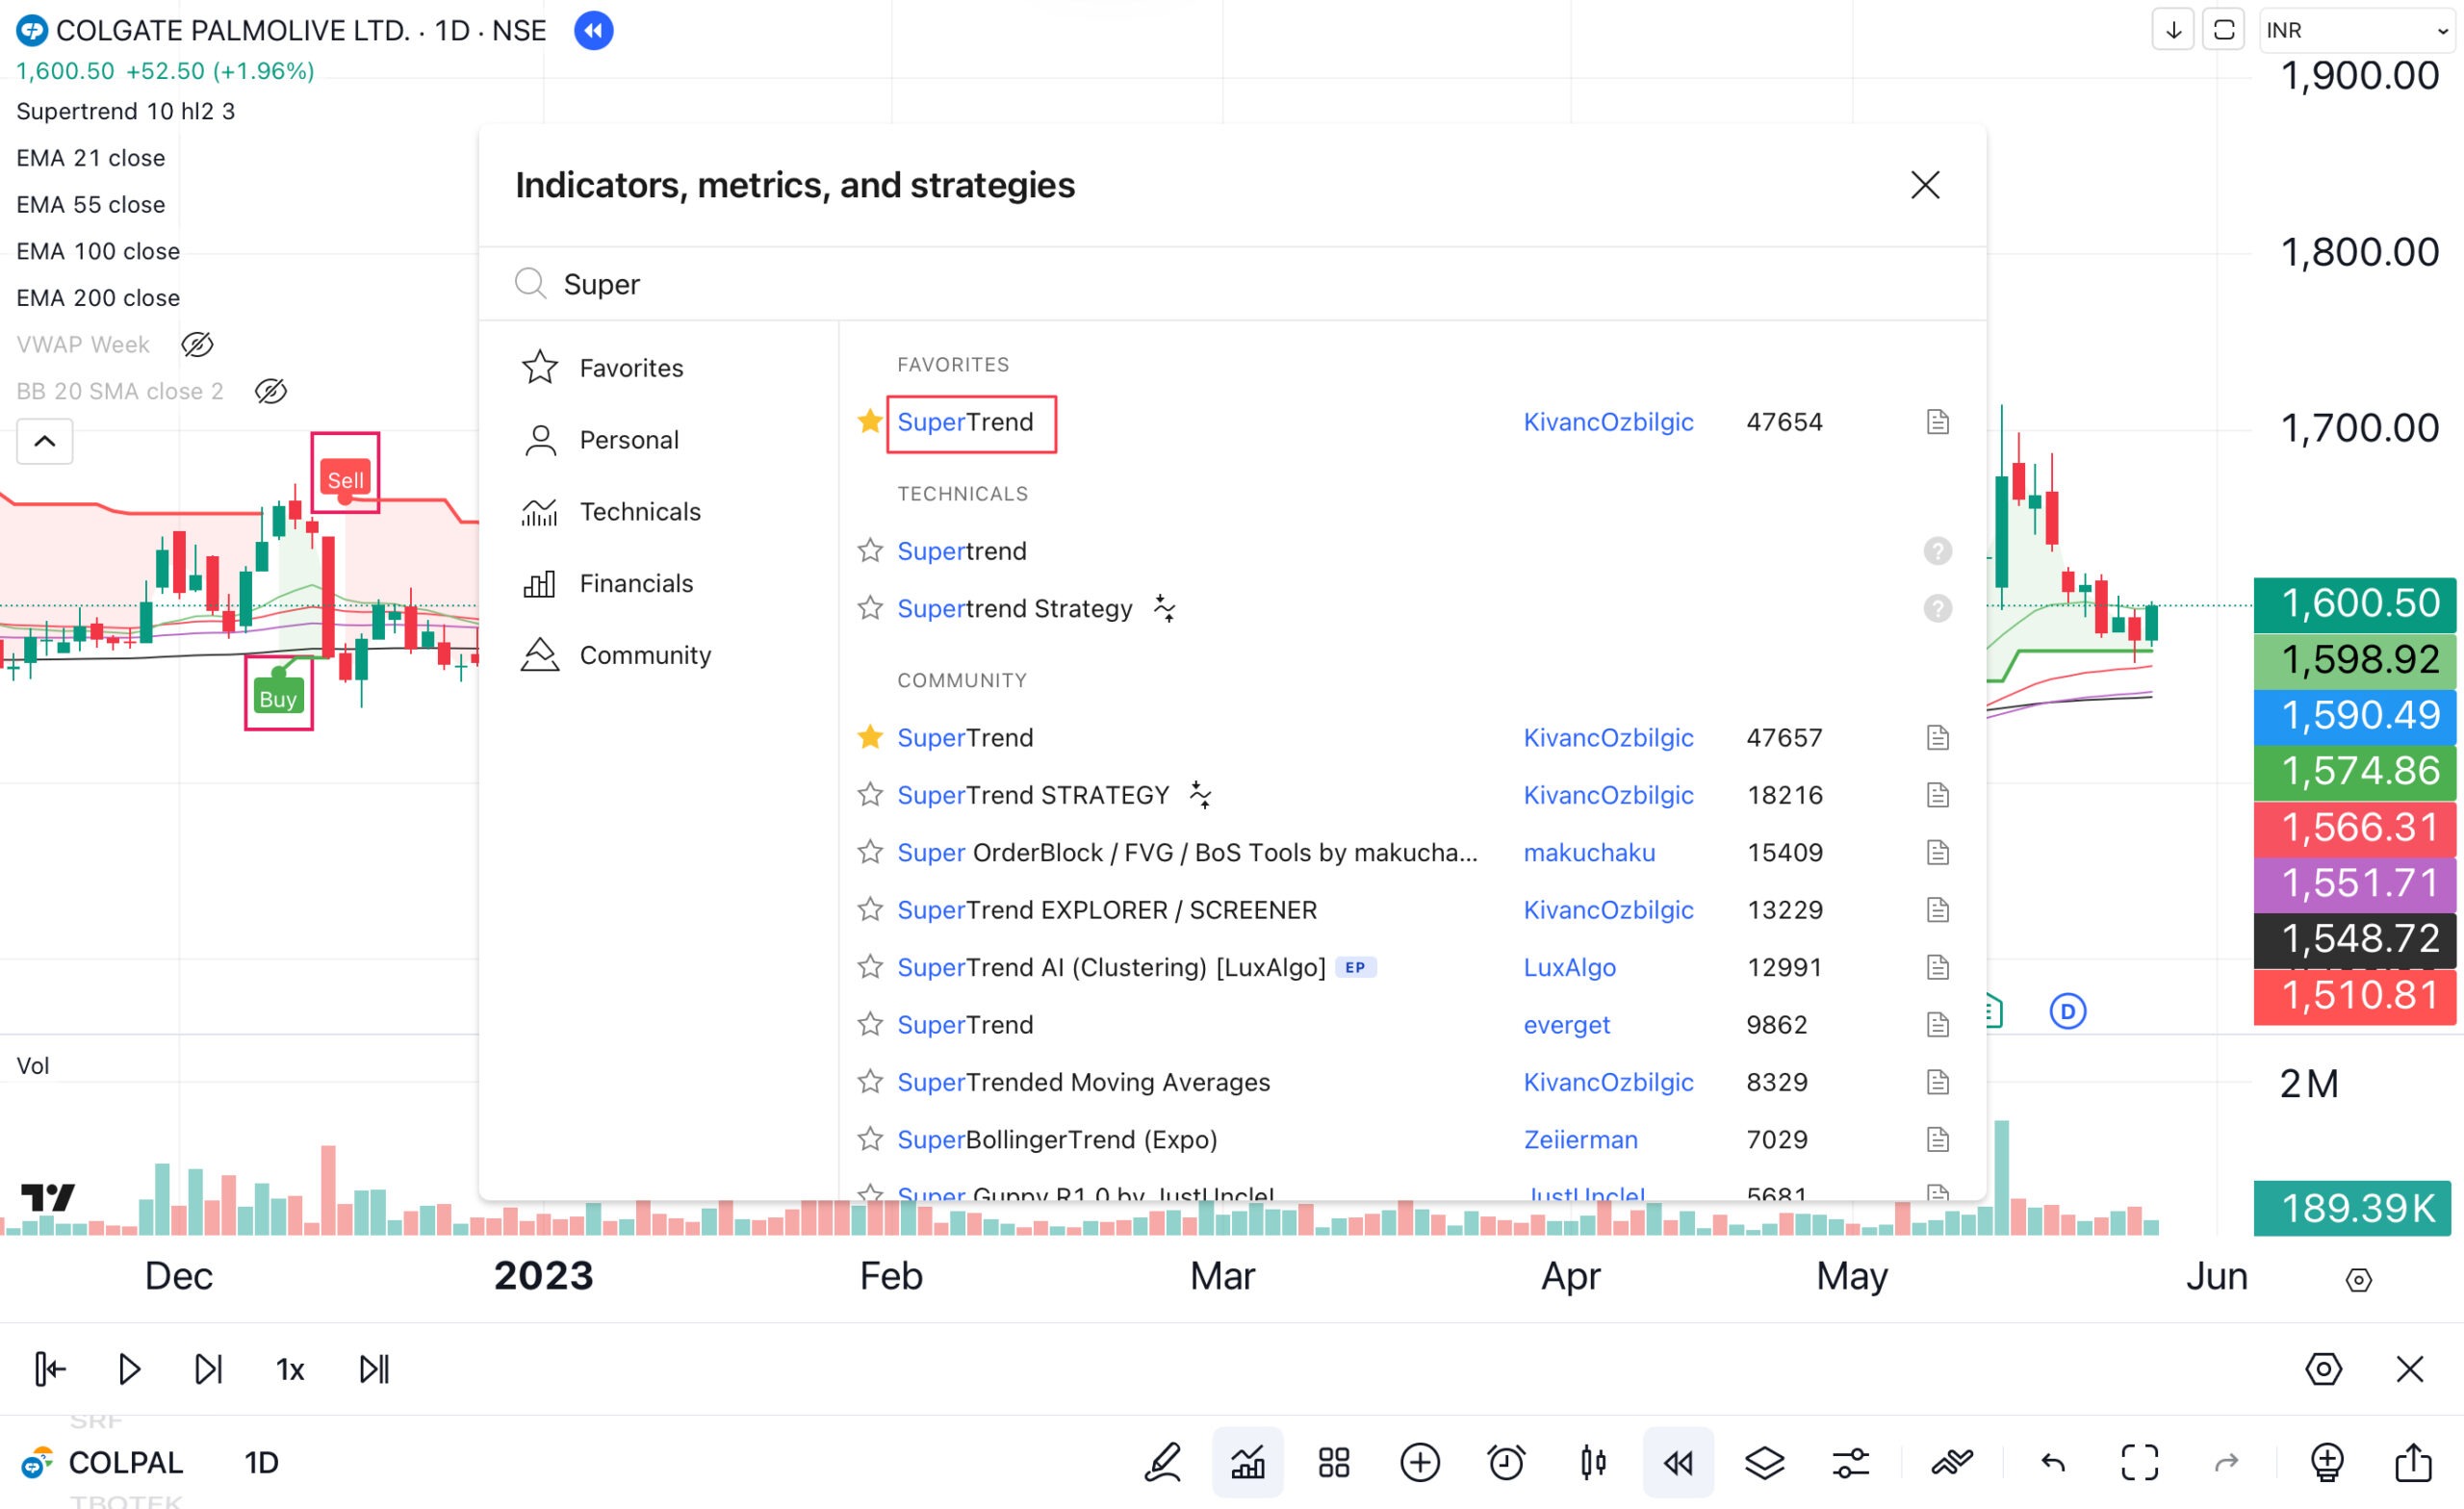Toggle visibility of the VWAP Week indicator

click(197, 345)
